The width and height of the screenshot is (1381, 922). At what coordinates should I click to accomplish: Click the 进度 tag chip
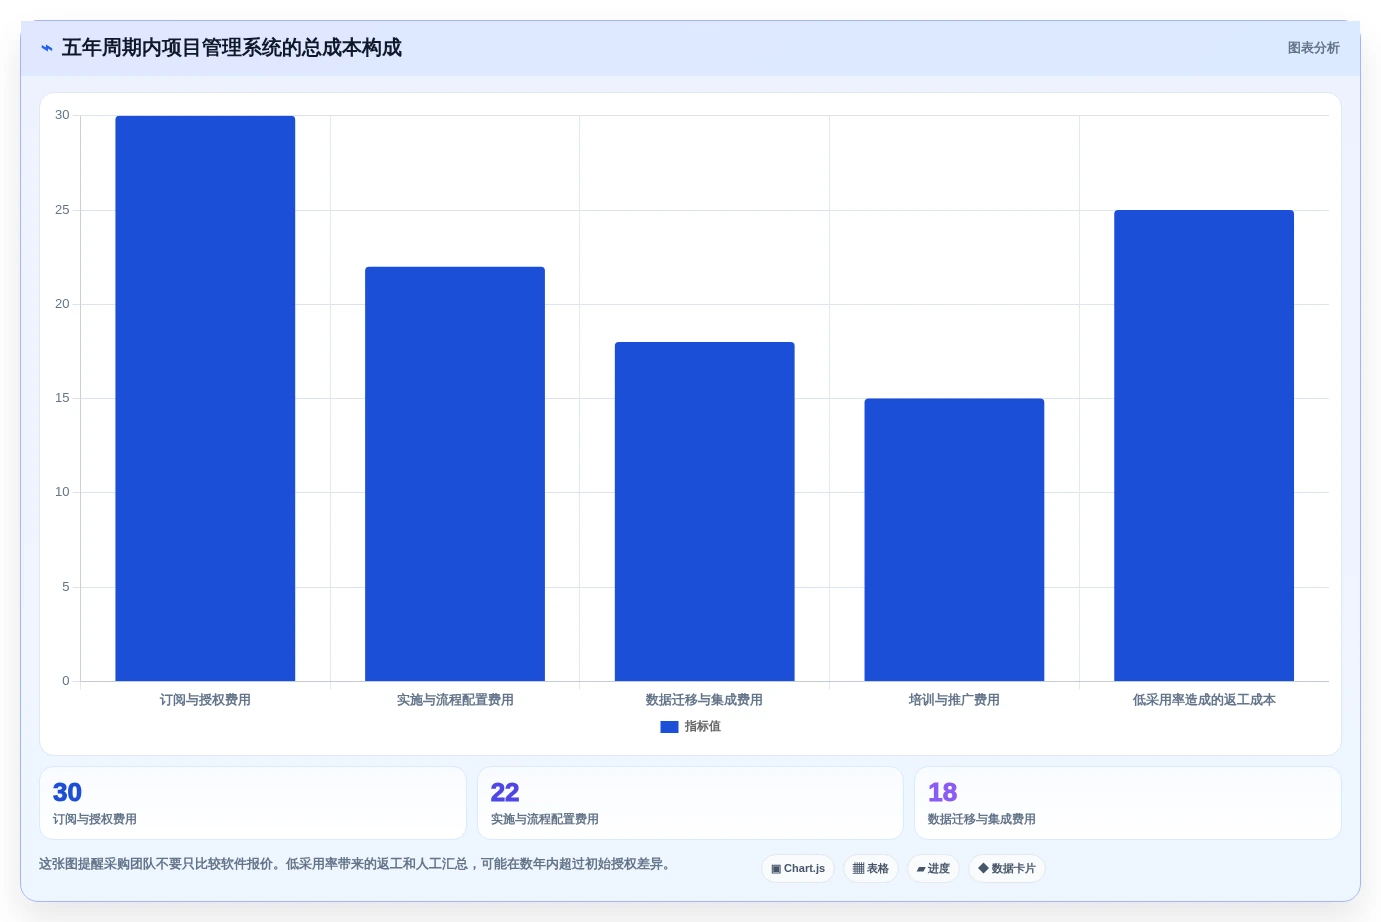[933, 868]
